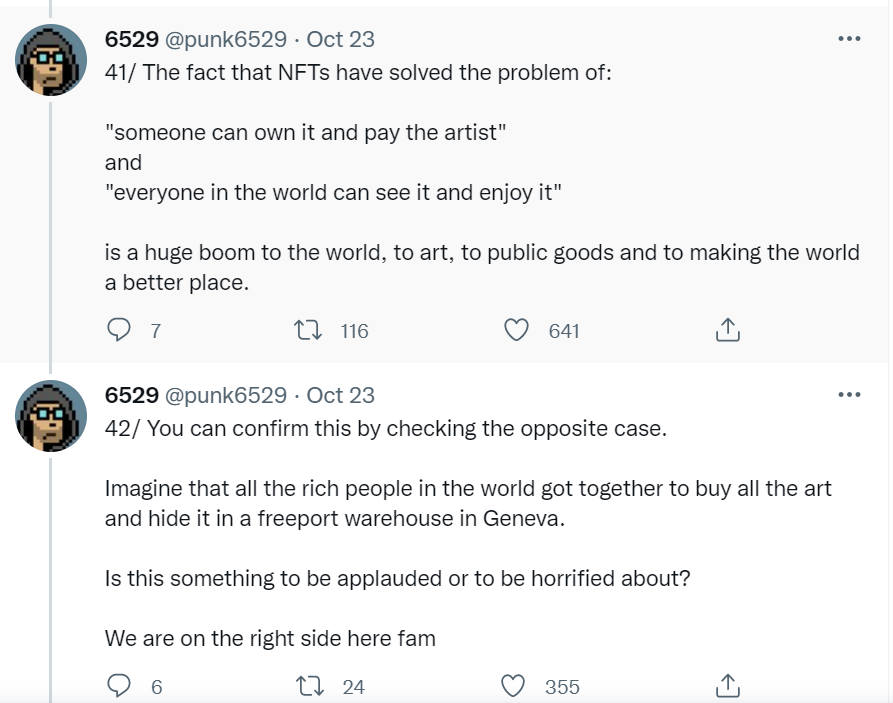Share tweet 41 via share icon
893x703 pixels.
728,330
